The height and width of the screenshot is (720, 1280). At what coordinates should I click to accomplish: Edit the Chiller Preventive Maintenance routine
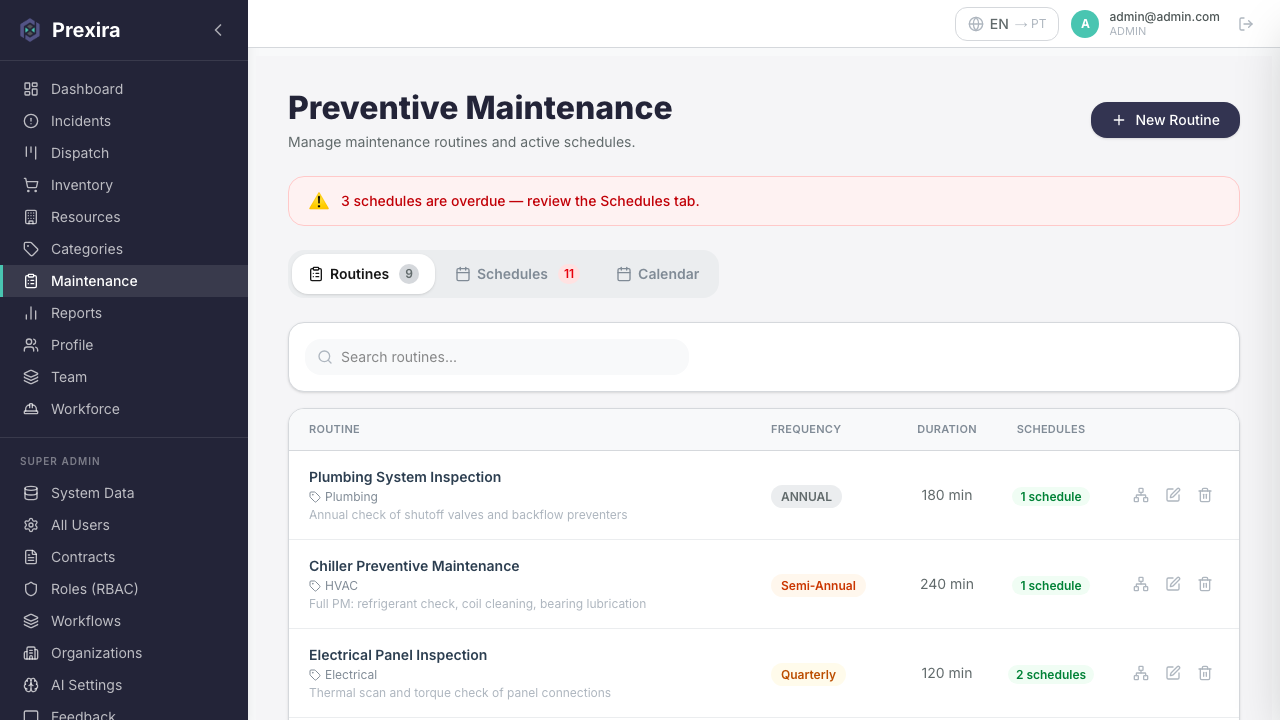tap(1173, 584)
